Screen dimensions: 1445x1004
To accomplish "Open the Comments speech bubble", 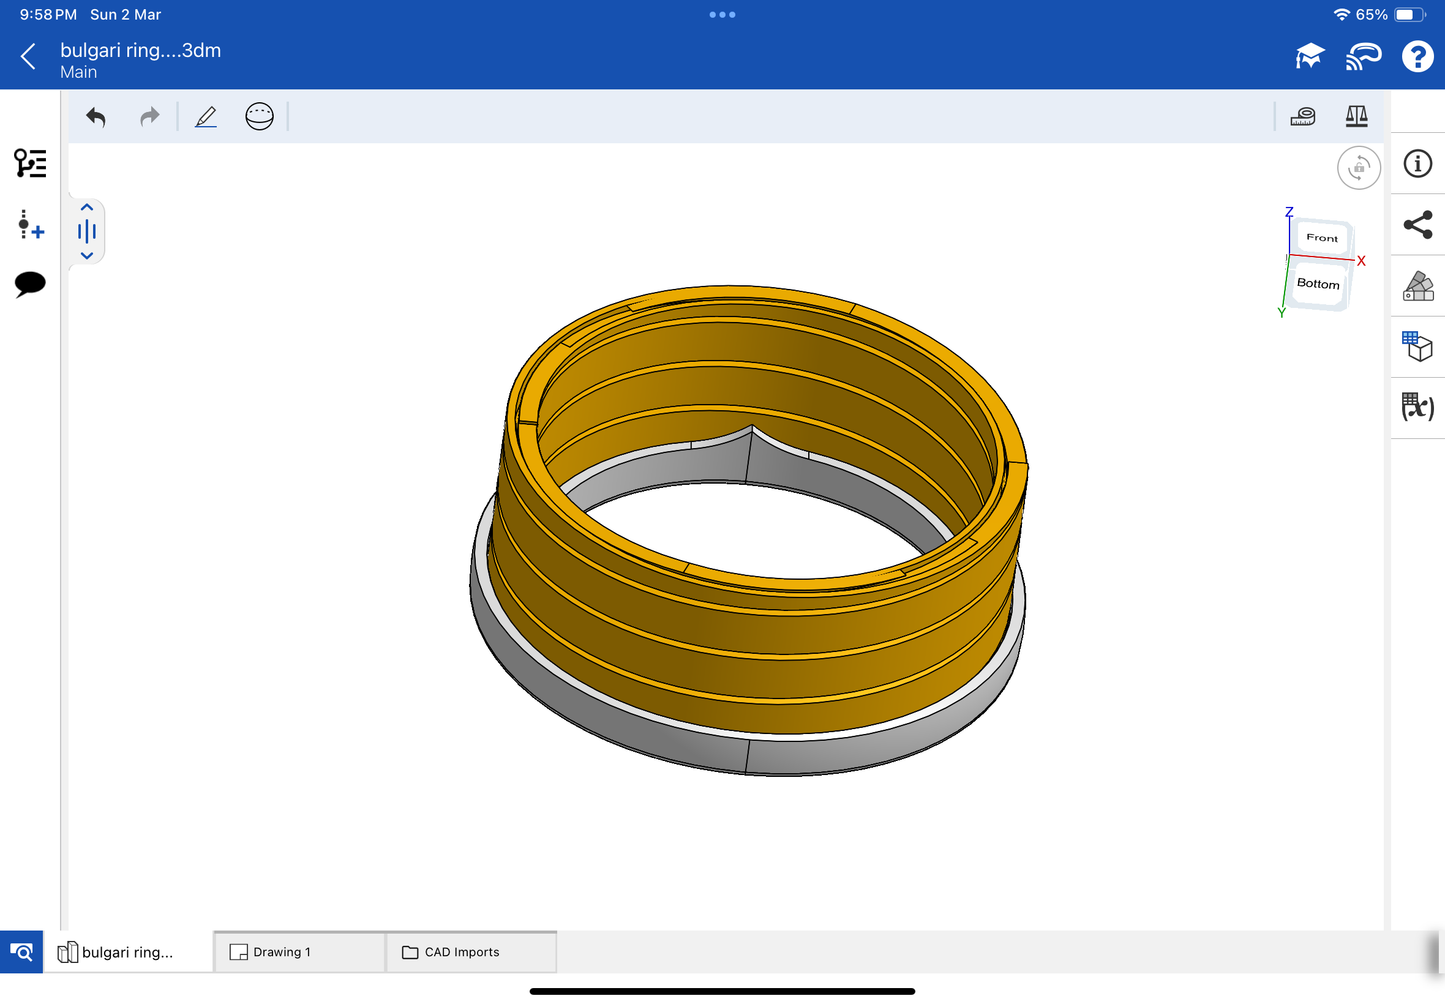I will tap(30, 284).
